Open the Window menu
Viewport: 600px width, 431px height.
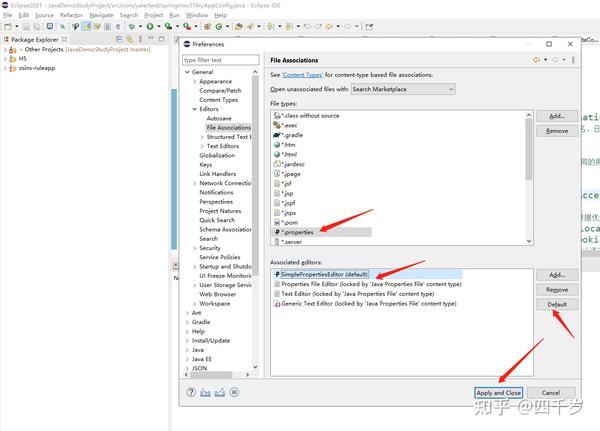point(197,15)
